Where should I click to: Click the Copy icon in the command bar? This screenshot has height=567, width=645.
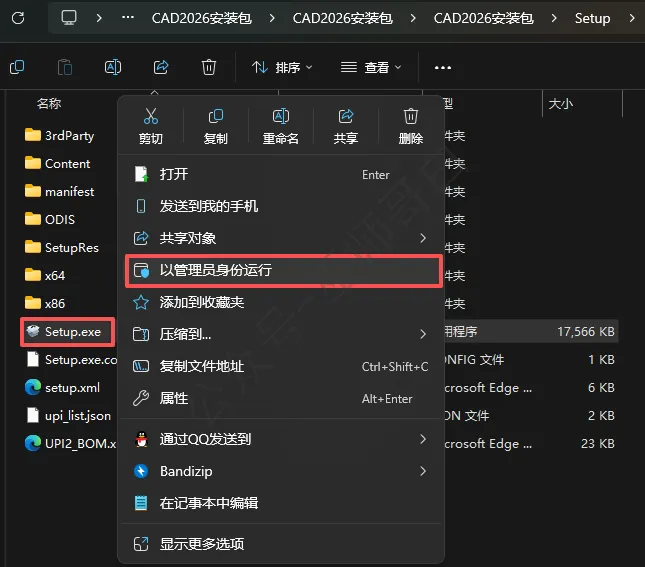(x=17, y=67)
